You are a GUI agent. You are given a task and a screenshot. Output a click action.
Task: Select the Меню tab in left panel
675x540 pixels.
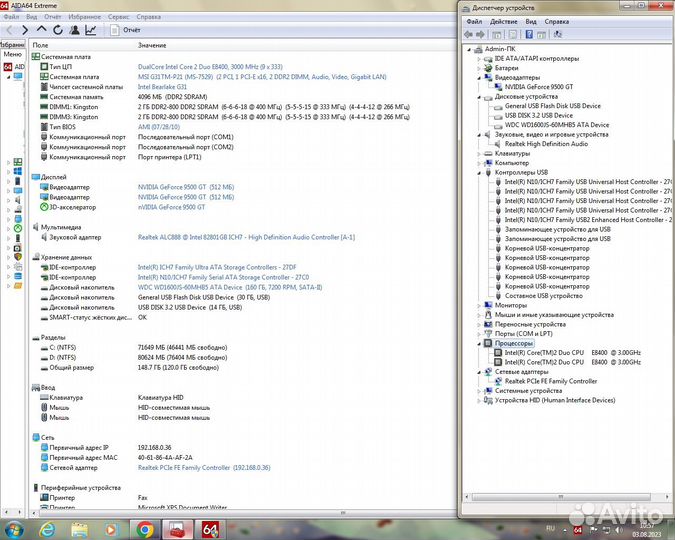(x=12, y=54)
